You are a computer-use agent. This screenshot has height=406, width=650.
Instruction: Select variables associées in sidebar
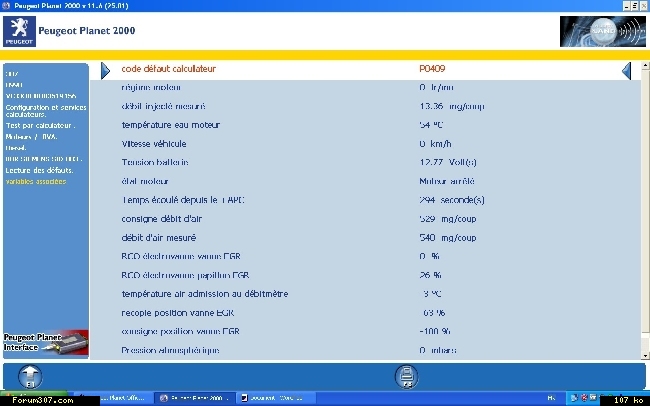[36, 181]
